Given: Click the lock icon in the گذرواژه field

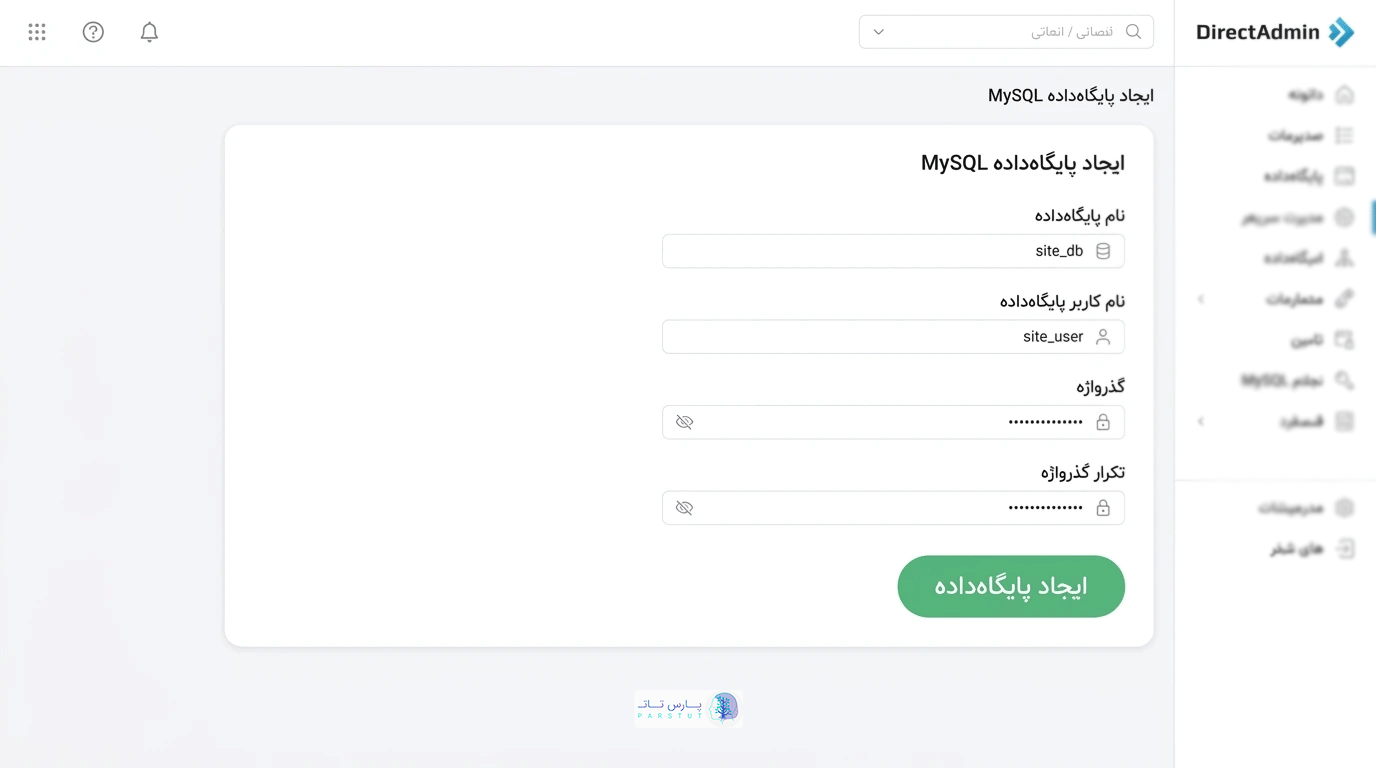Looking at the screenshot, I should tap(1103, 422).
